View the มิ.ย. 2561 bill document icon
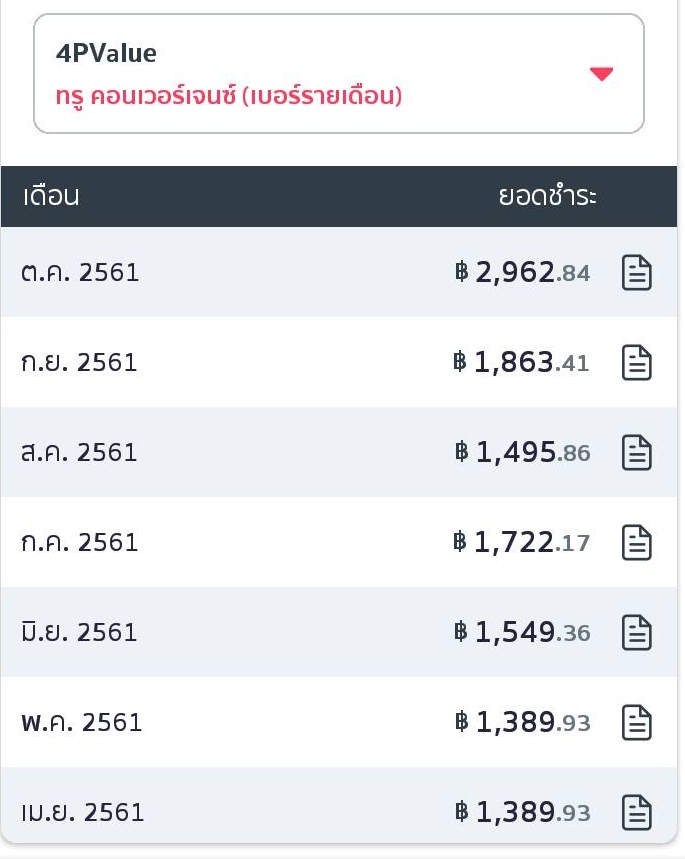 [637, 632]
